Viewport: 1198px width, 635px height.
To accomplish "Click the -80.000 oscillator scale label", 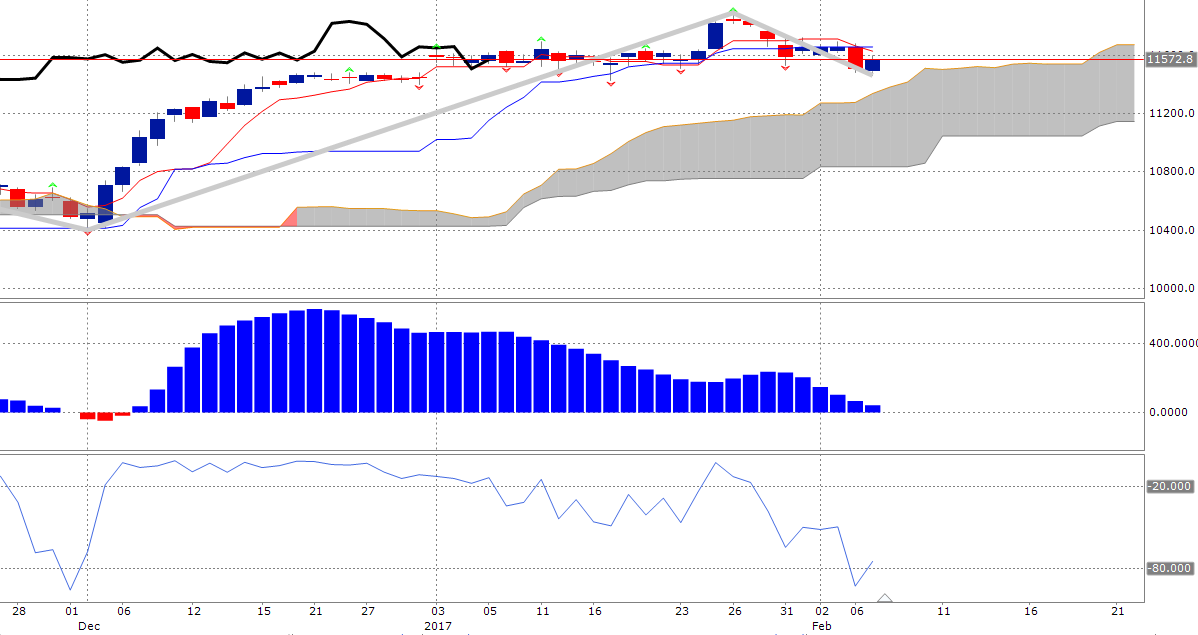I will [x=1170, y=568].
